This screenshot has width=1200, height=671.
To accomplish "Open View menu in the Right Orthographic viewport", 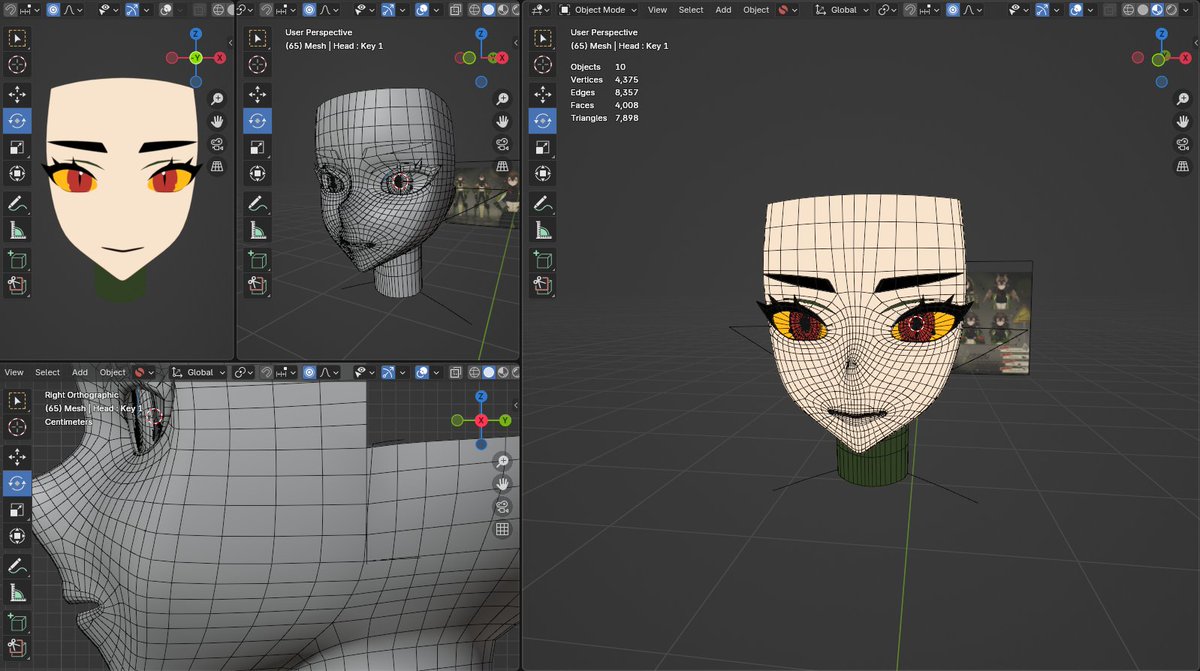I will click(14, 372).
